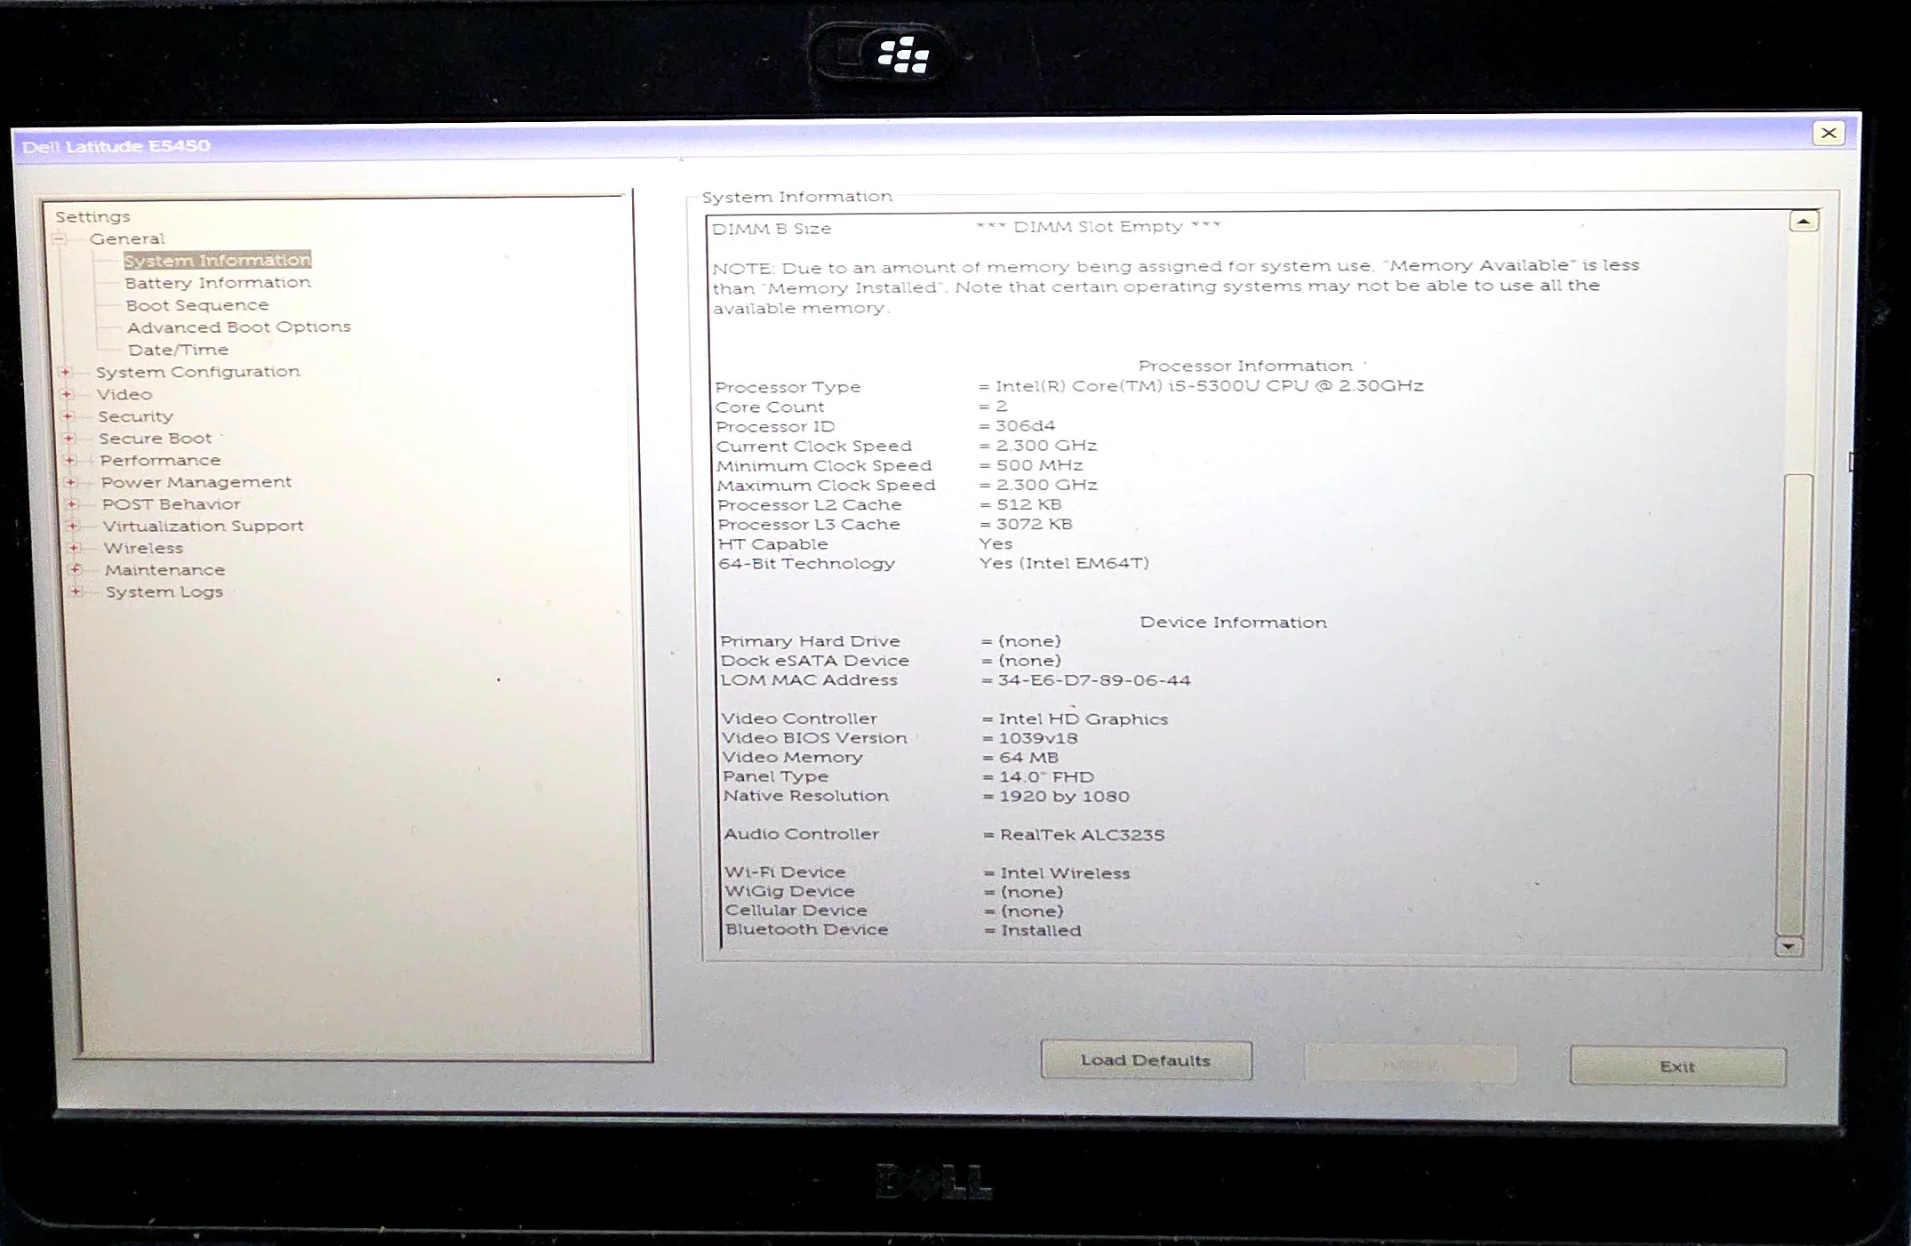Expand the POST Behavior node
The height and width of the screenshot is (1246, 1911).
click(x=72, y=504)
